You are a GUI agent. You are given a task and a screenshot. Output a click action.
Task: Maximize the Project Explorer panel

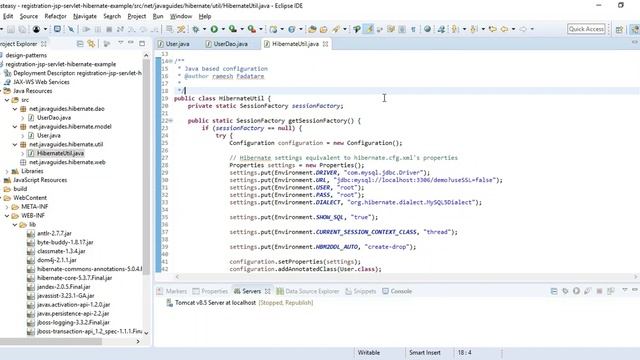tap(142, 43)
